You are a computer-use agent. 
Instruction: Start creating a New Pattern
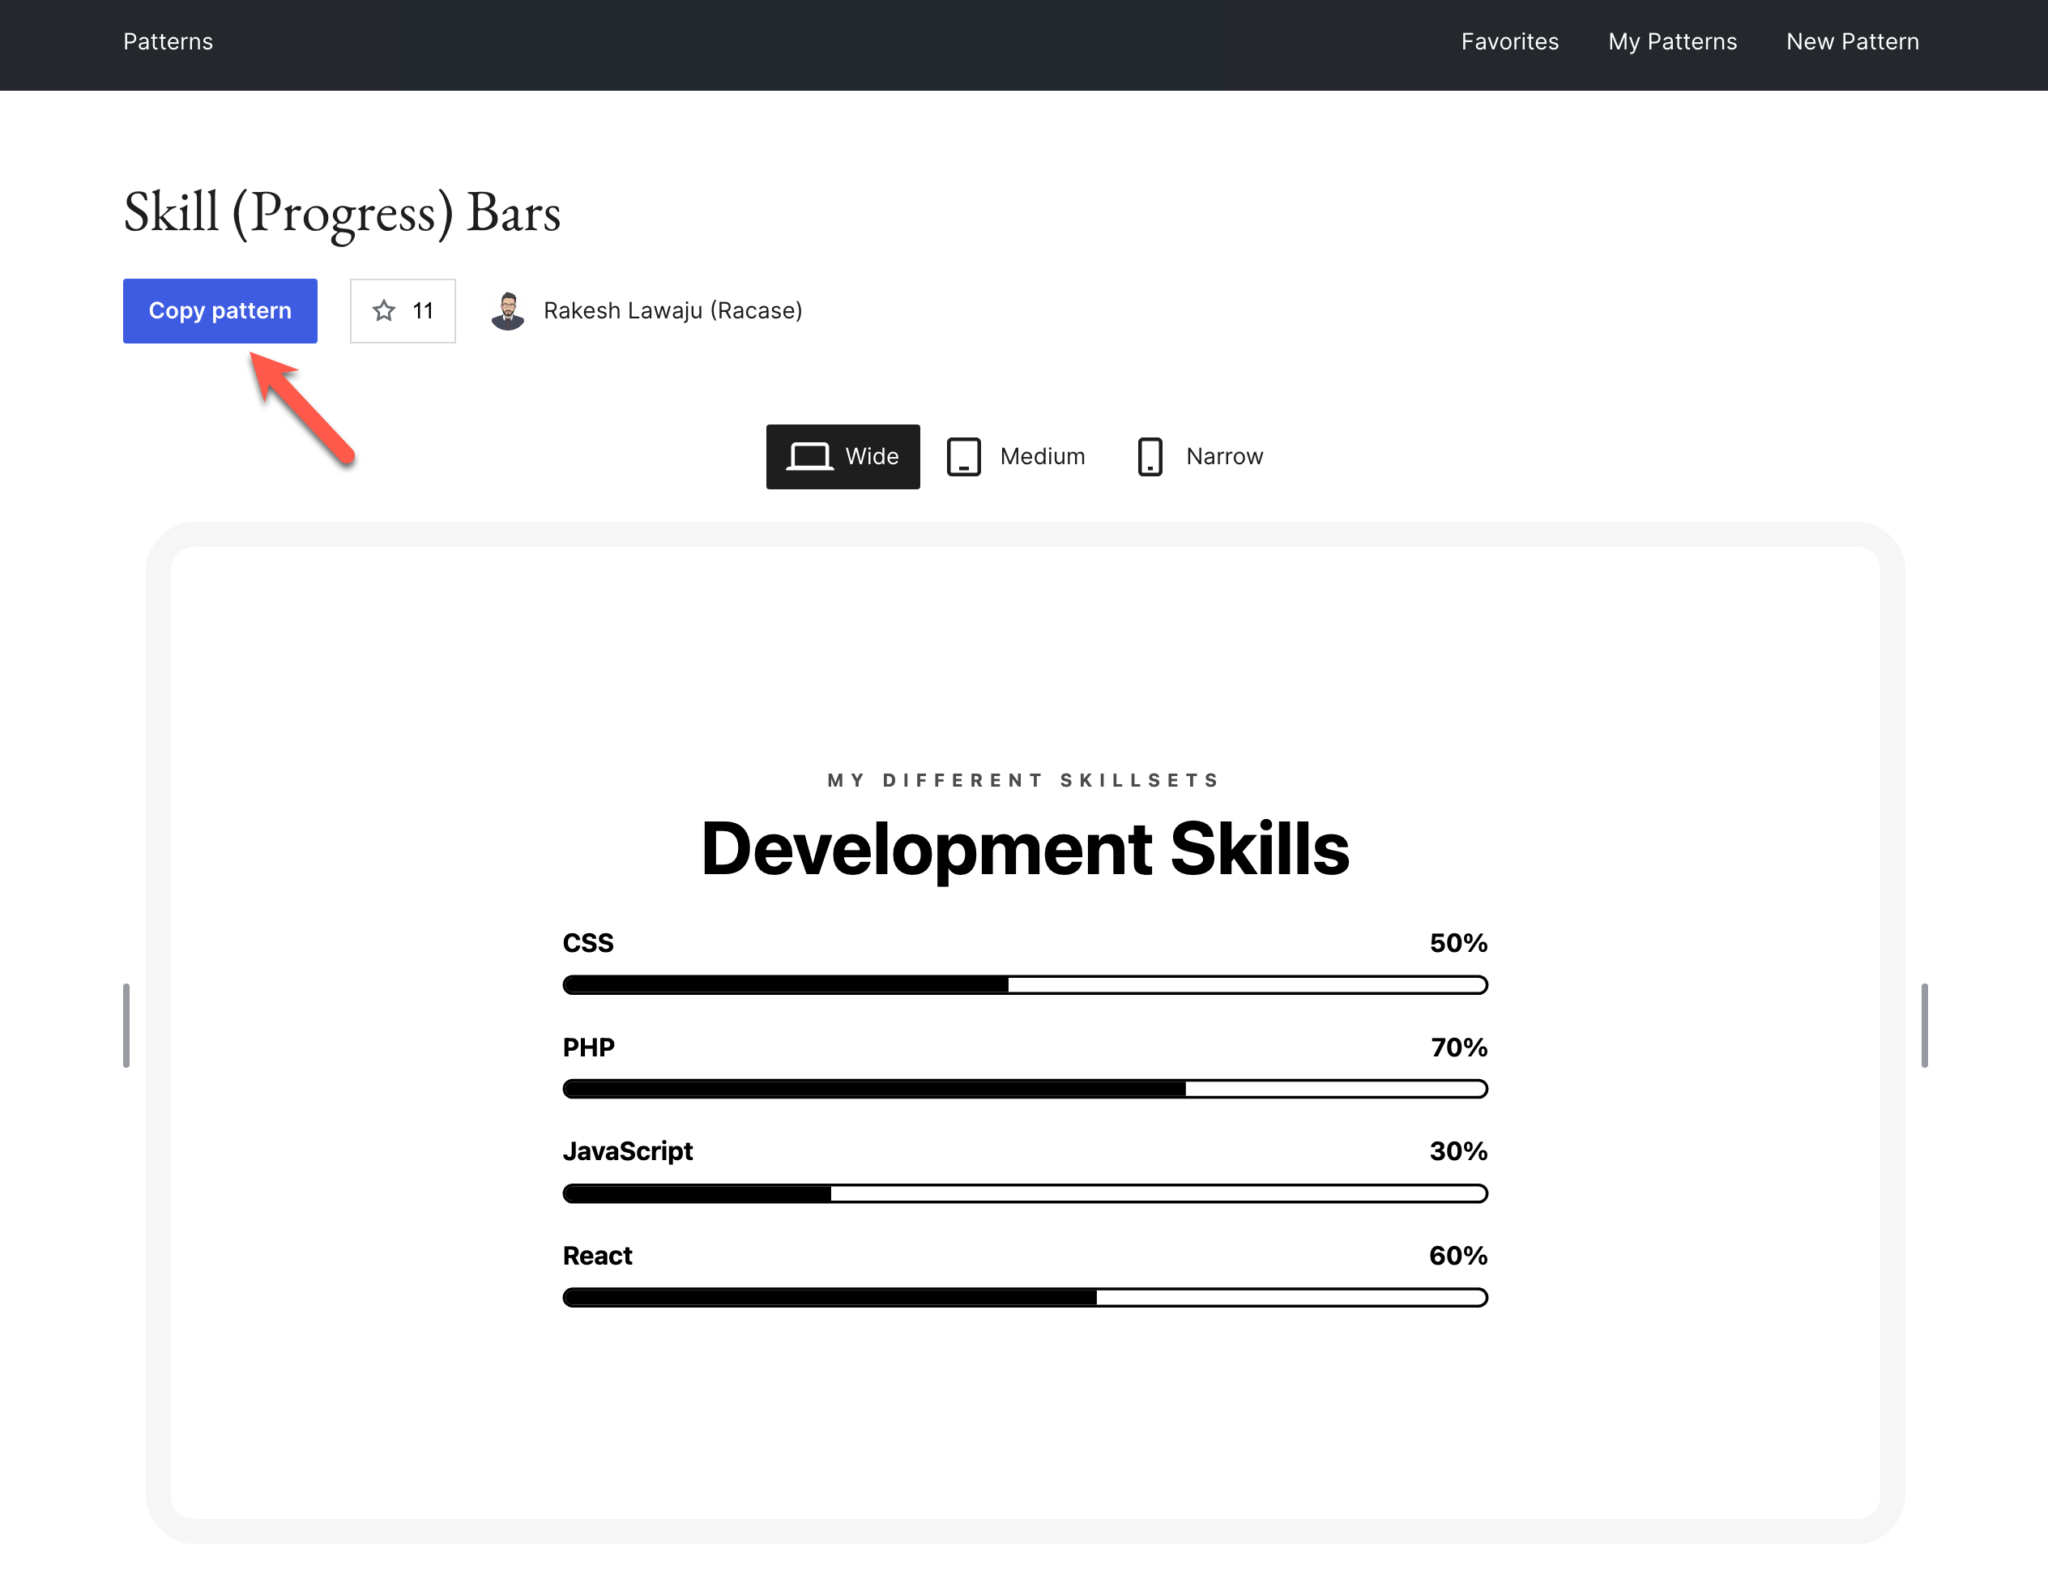pyautogui.click(x=1852, y=41)
